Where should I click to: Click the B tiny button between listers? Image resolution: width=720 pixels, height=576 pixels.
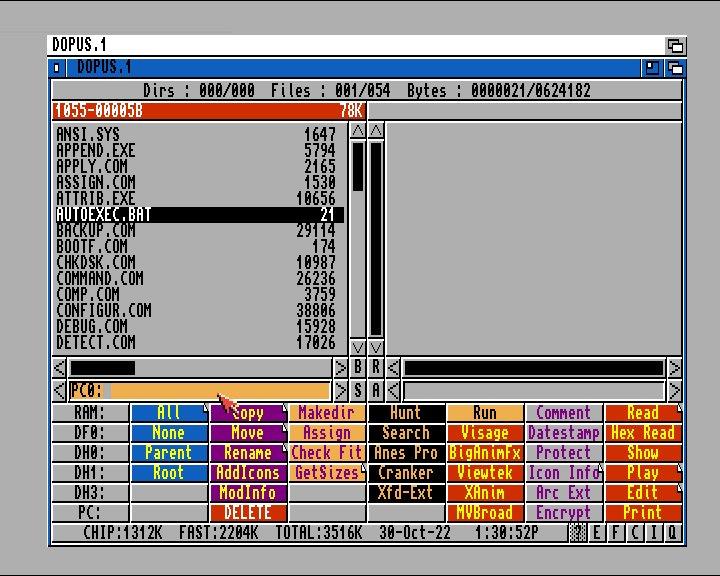pyautogui.click(x=358, y=367)
